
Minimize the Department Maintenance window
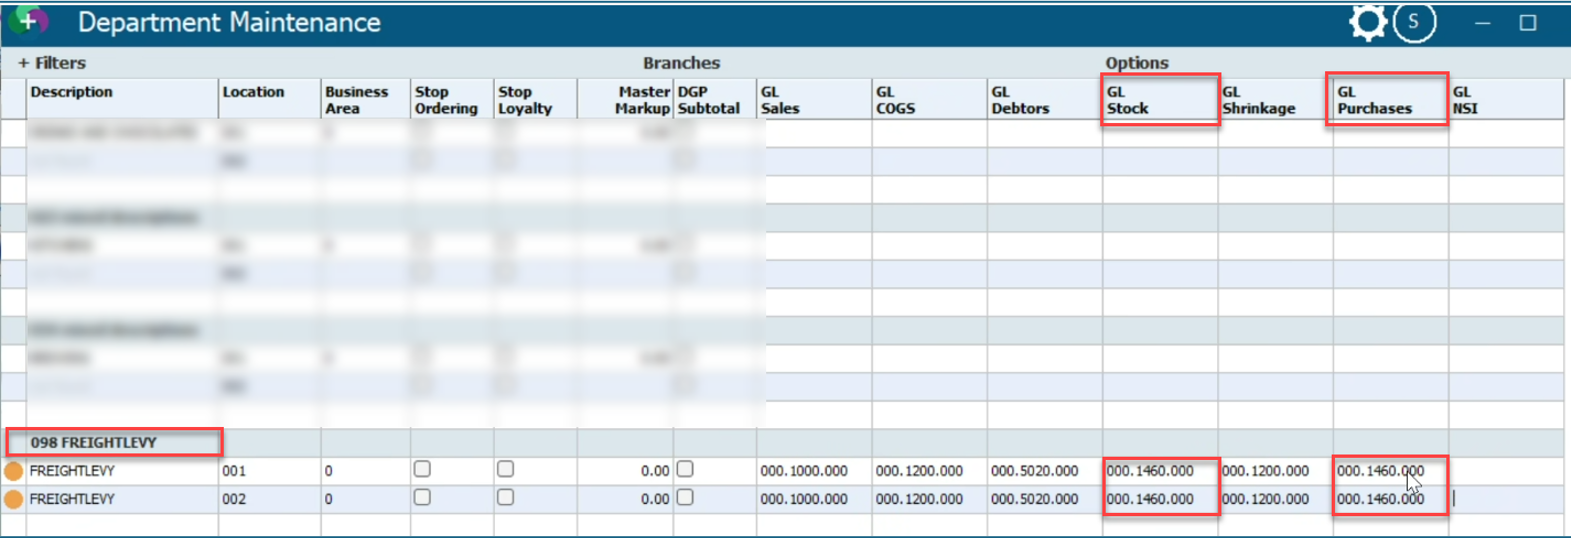click(x=1482, y=22)
